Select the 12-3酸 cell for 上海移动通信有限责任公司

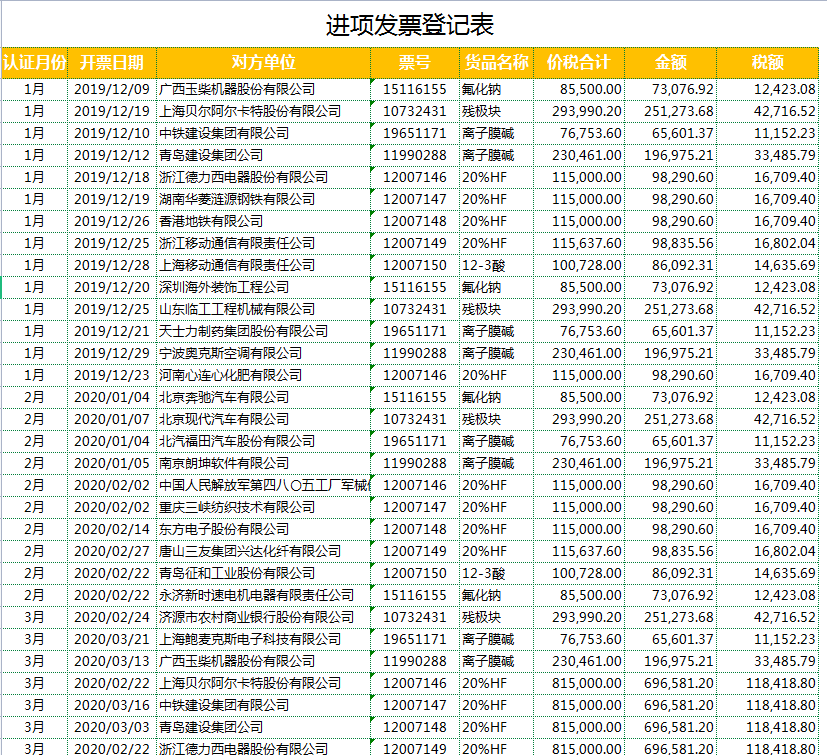tap(495, 264)
